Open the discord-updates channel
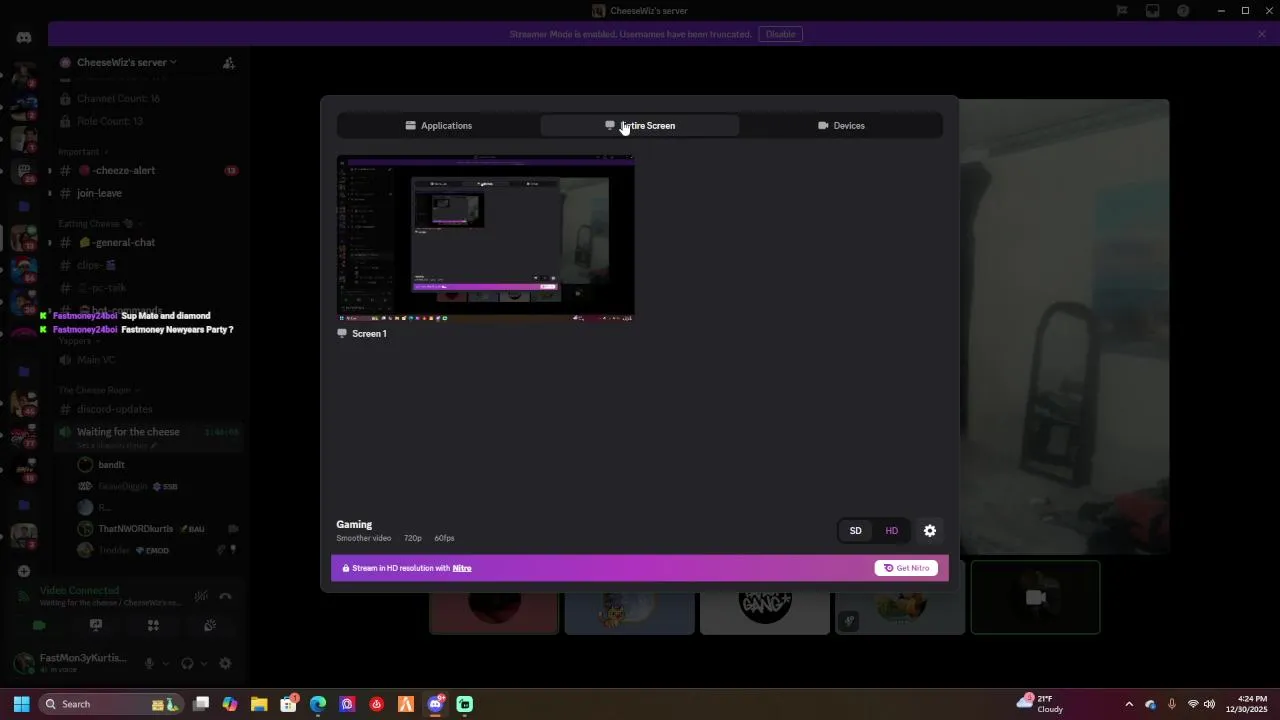This screenshot has height=720, width=1280. pos(148,409)
